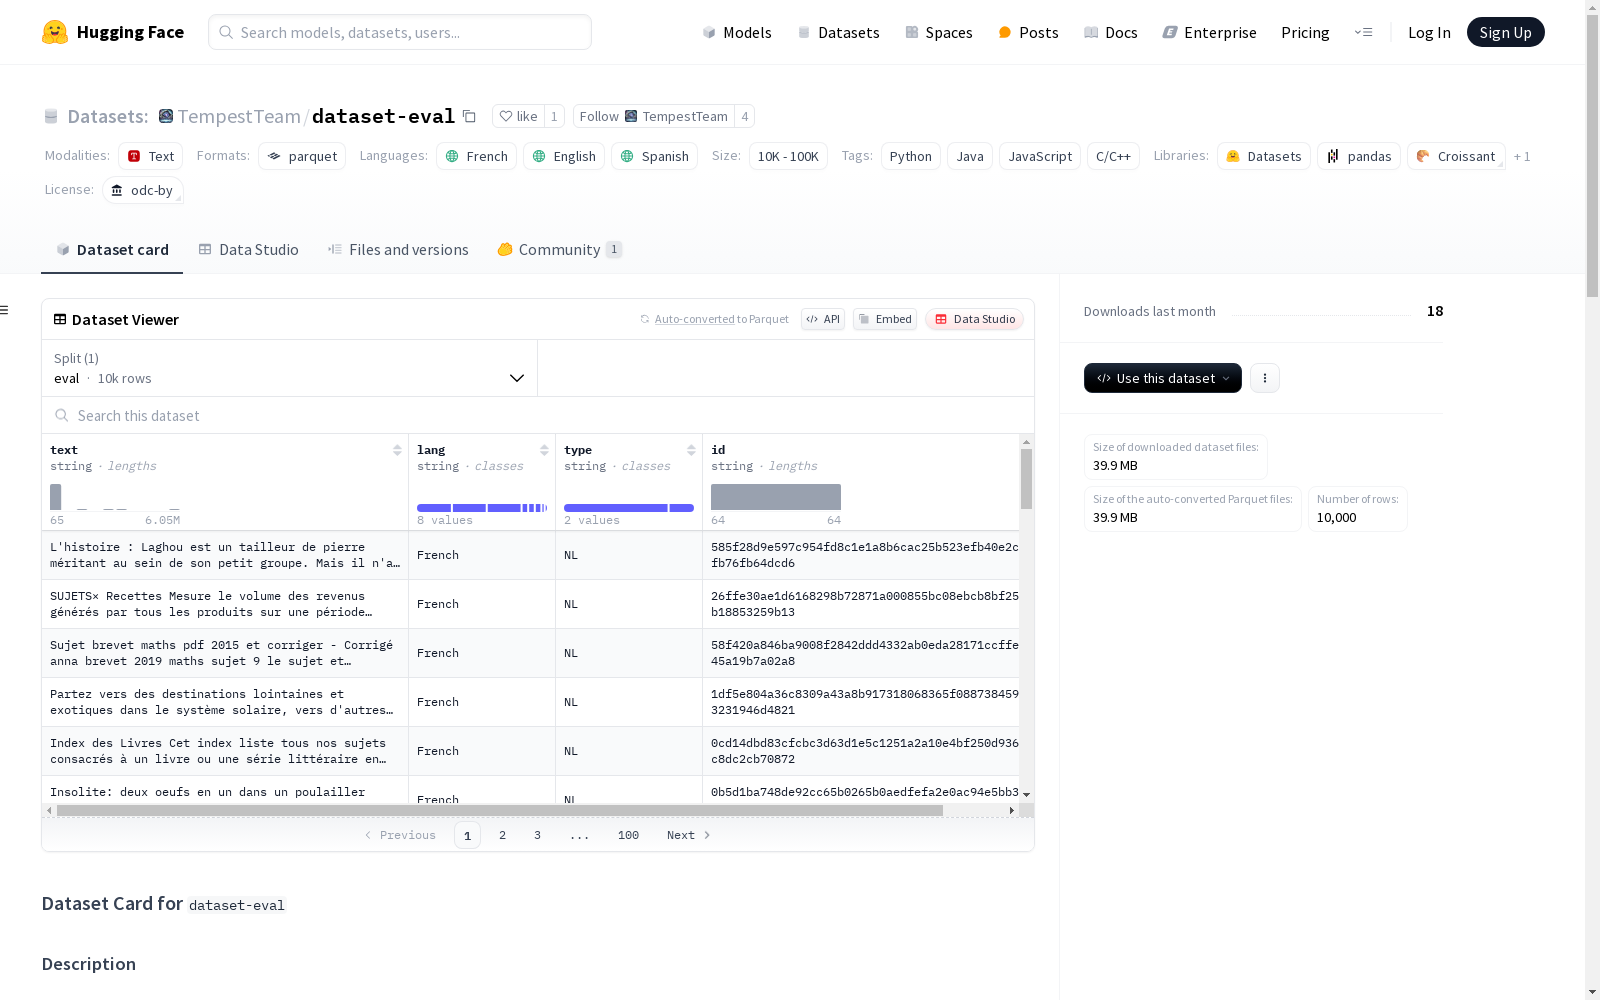Click the table vertical scrollbar thumb
Image resolution: width=1600 pixels, height=1000 pixels.
pos(1026,478)
